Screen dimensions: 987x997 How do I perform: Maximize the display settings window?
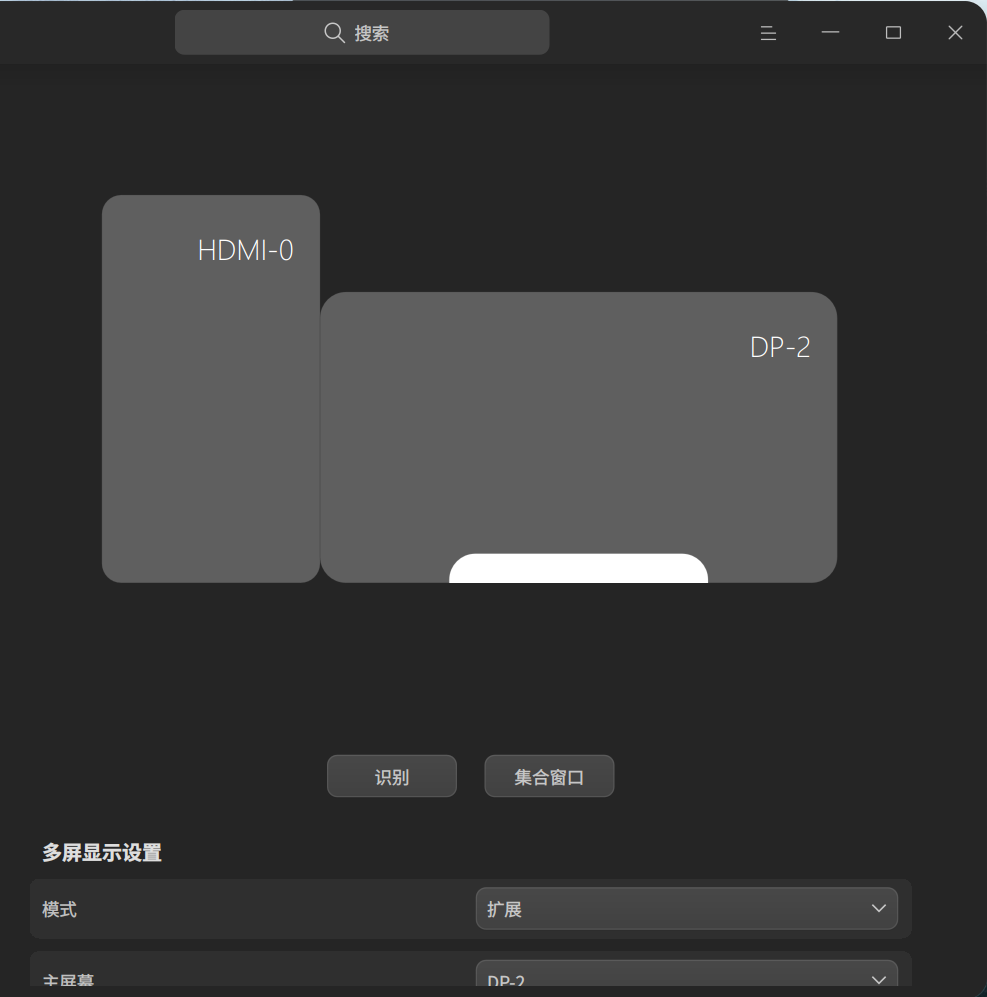[894, 32]
